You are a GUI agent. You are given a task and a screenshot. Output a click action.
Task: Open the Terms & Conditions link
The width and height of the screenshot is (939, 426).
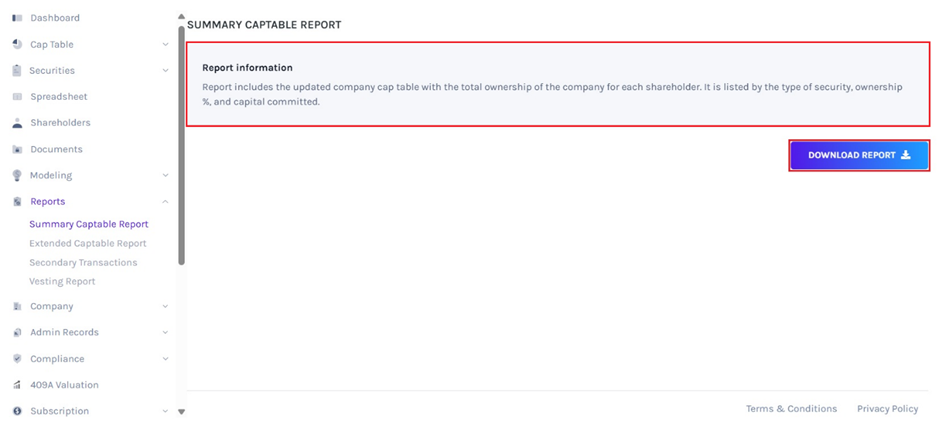click(x=791, y=409)
